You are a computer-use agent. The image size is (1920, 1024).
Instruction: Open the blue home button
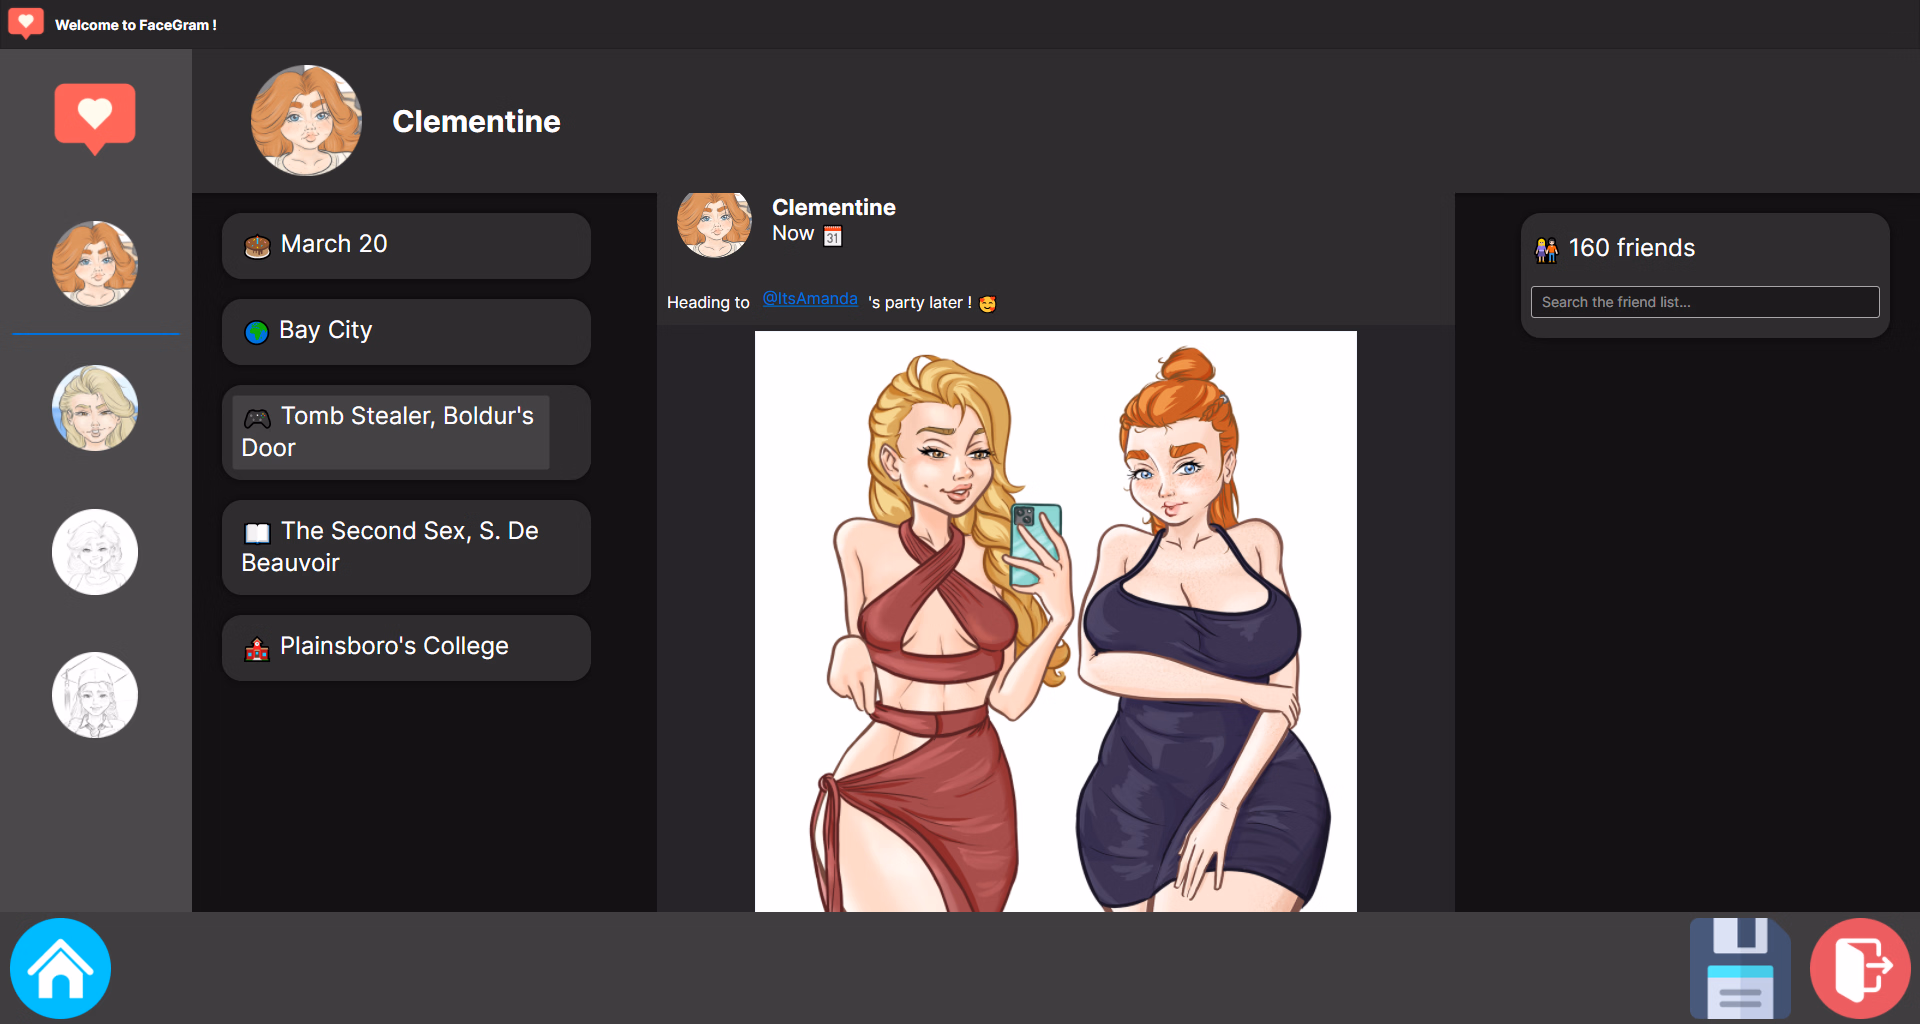[x=60, y=968]
